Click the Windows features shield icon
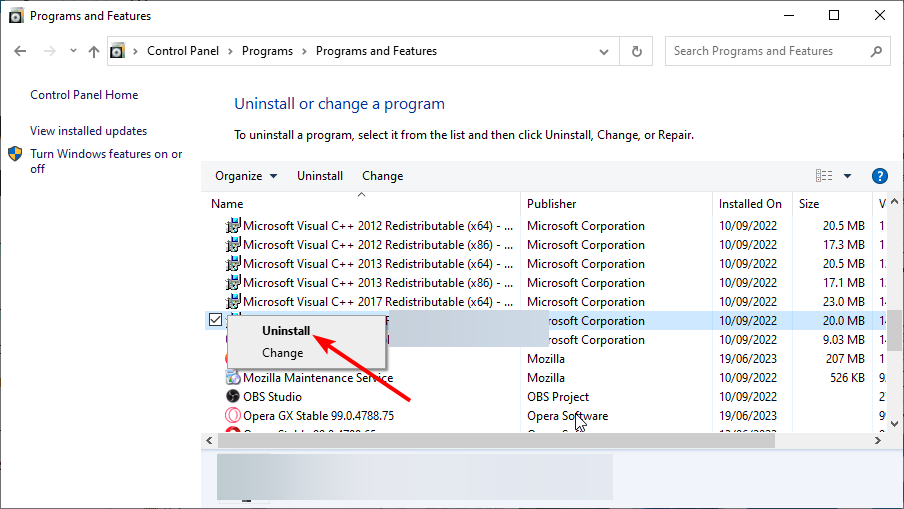This screenshot has width=904, height=509. tap(15, 154)
